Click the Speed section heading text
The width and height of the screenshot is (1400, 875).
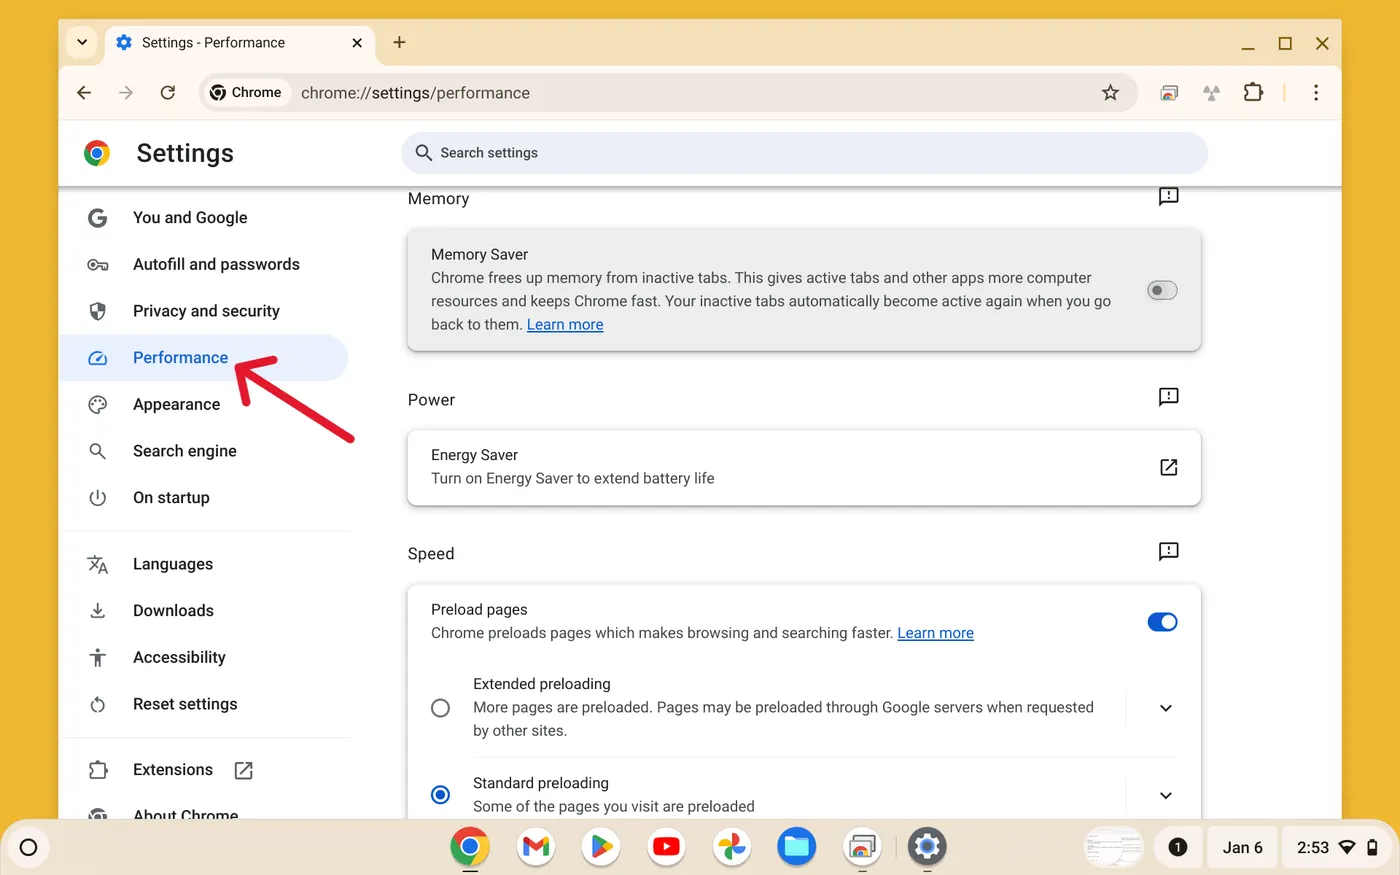pyautogui.click(x=431, y=554)
